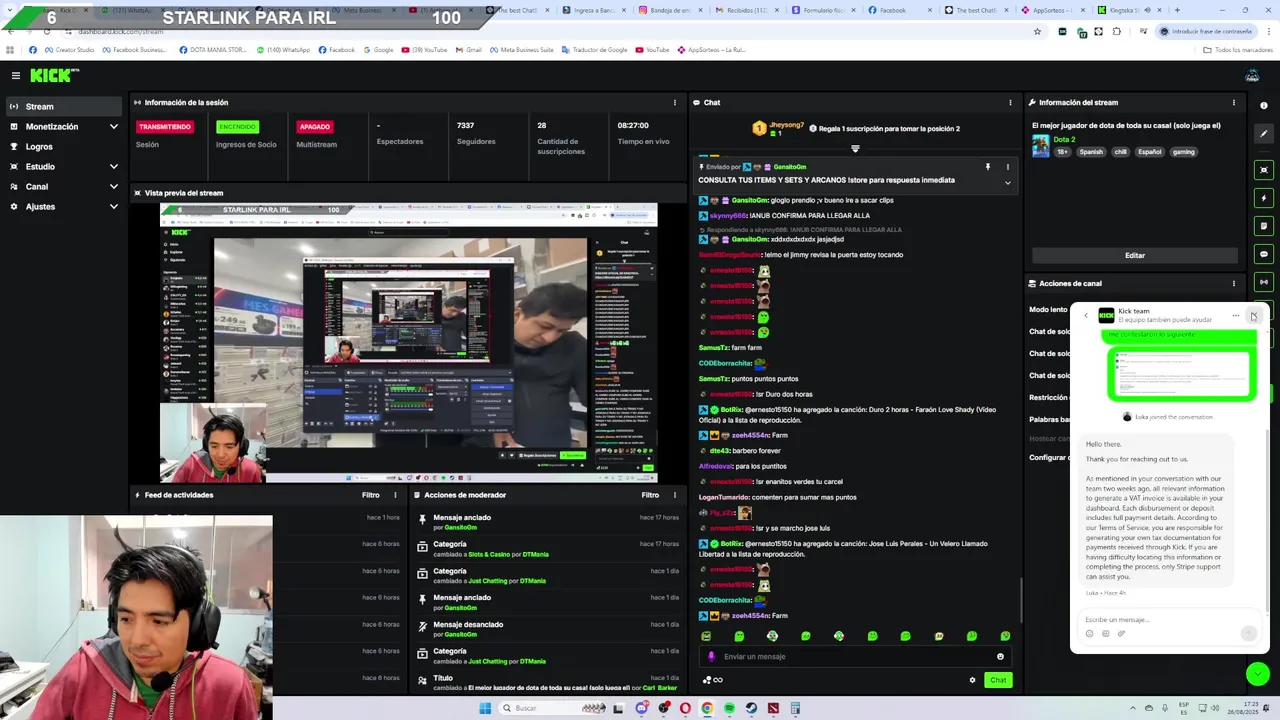Viewport: 1280px width, 720px height.
Task: Click the broadcast signal icon in right toolbar
Action: (x=1264, y=282)
